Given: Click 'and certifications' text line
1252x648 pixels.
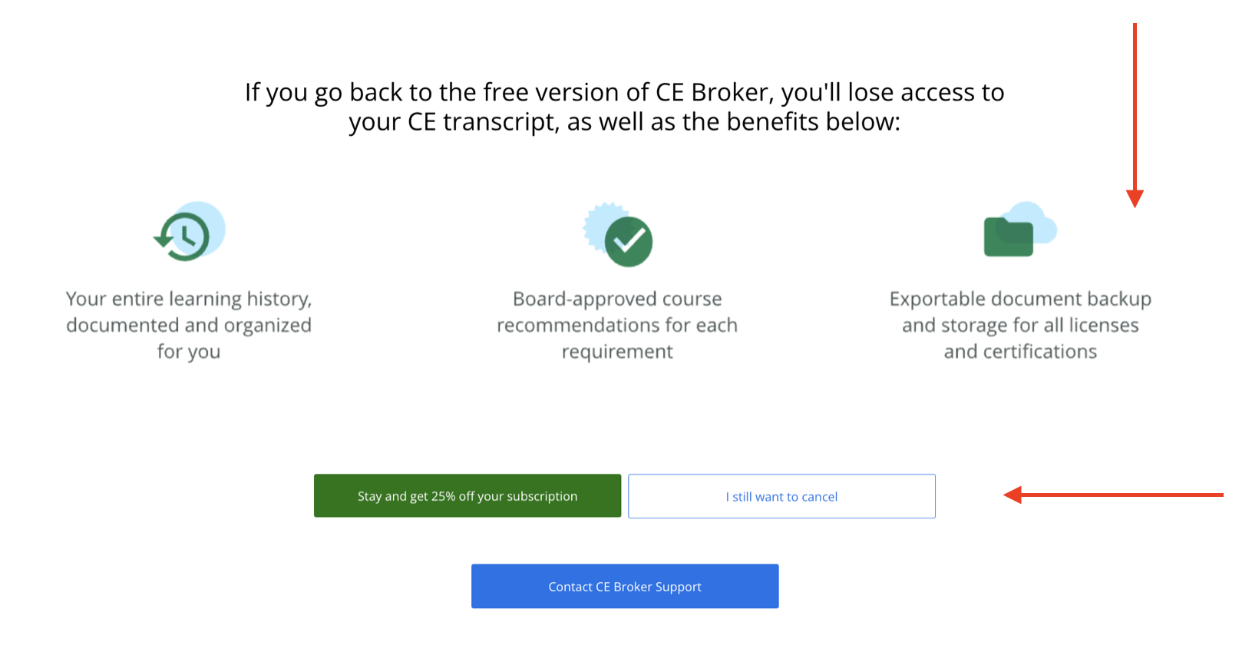Looking at the screenshot, I should point(1020,351).
